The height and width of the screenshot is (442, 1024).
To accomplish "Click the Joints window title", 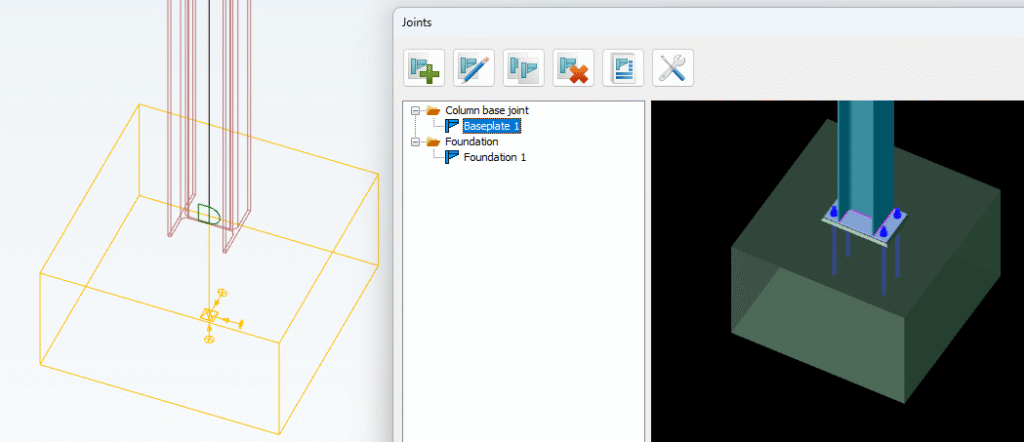I will click(418, 21).
